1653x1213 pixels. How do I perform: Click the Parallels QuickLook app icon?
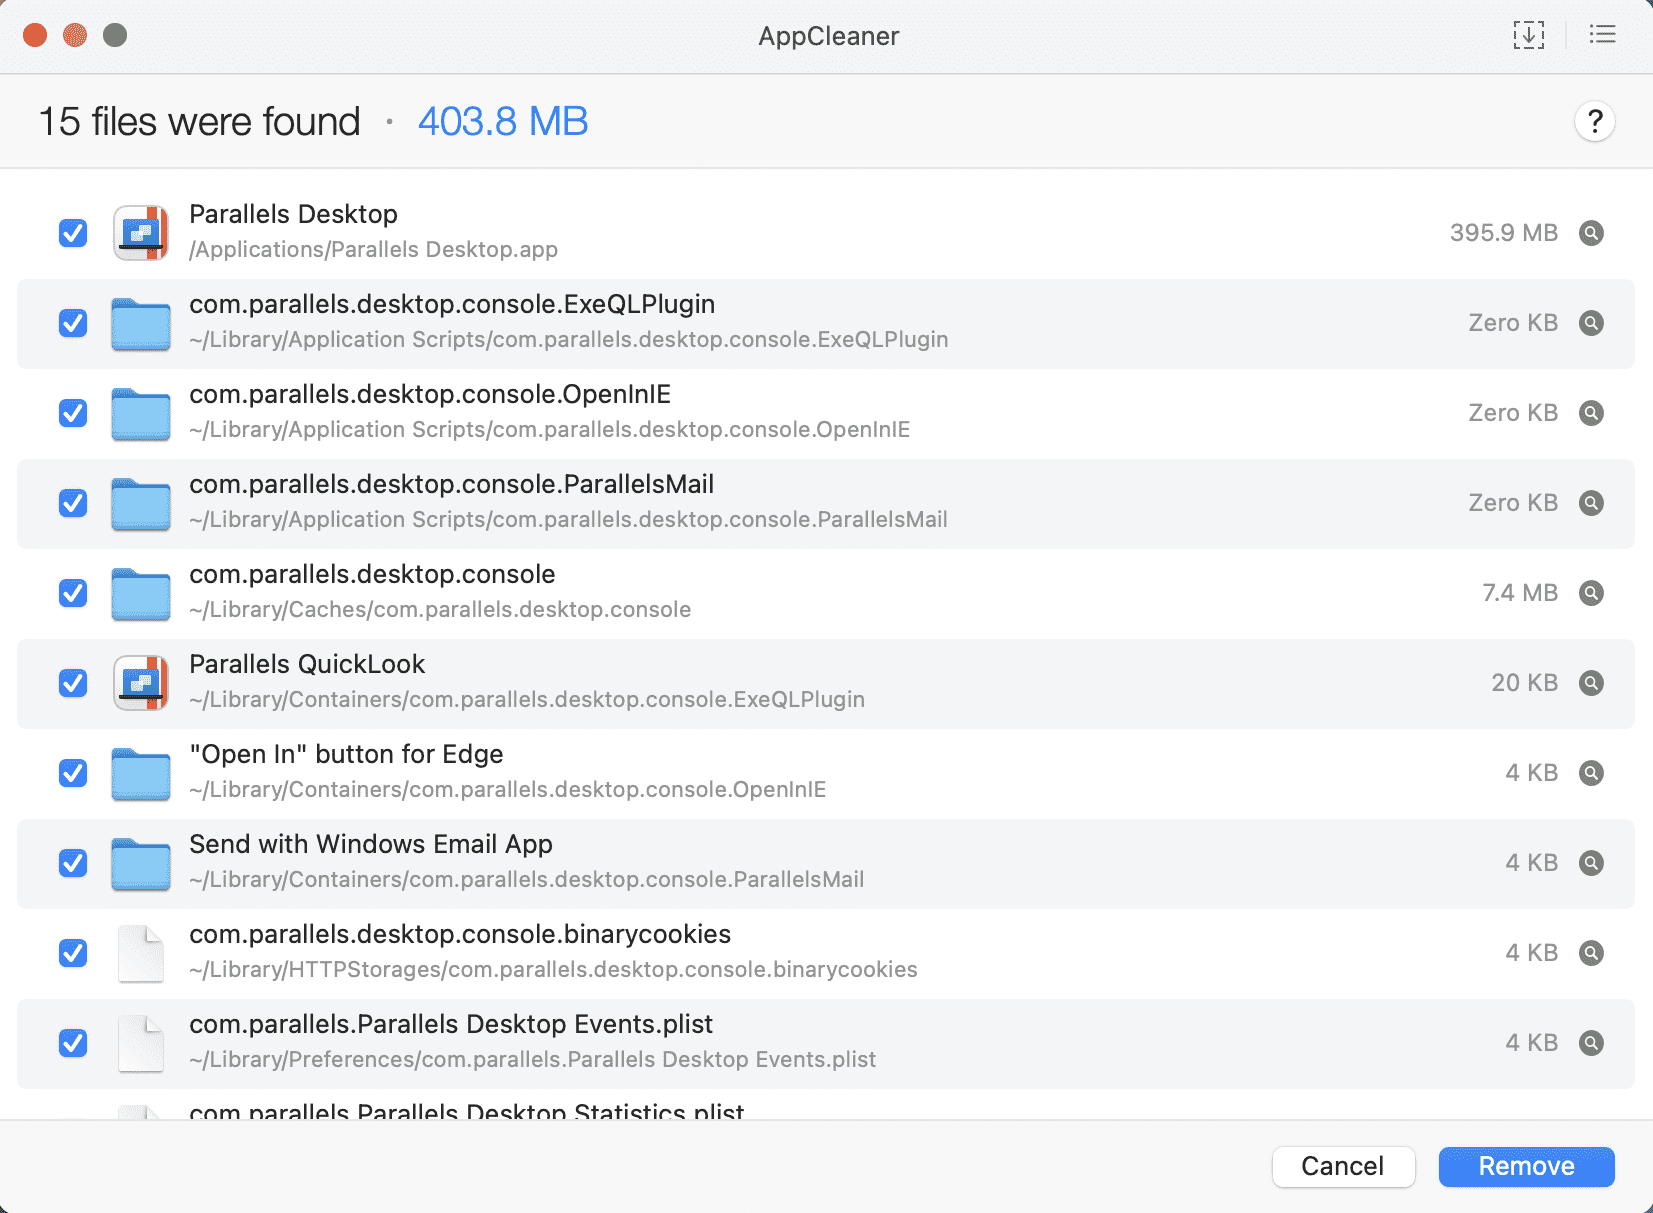click(x=141, y=683)
